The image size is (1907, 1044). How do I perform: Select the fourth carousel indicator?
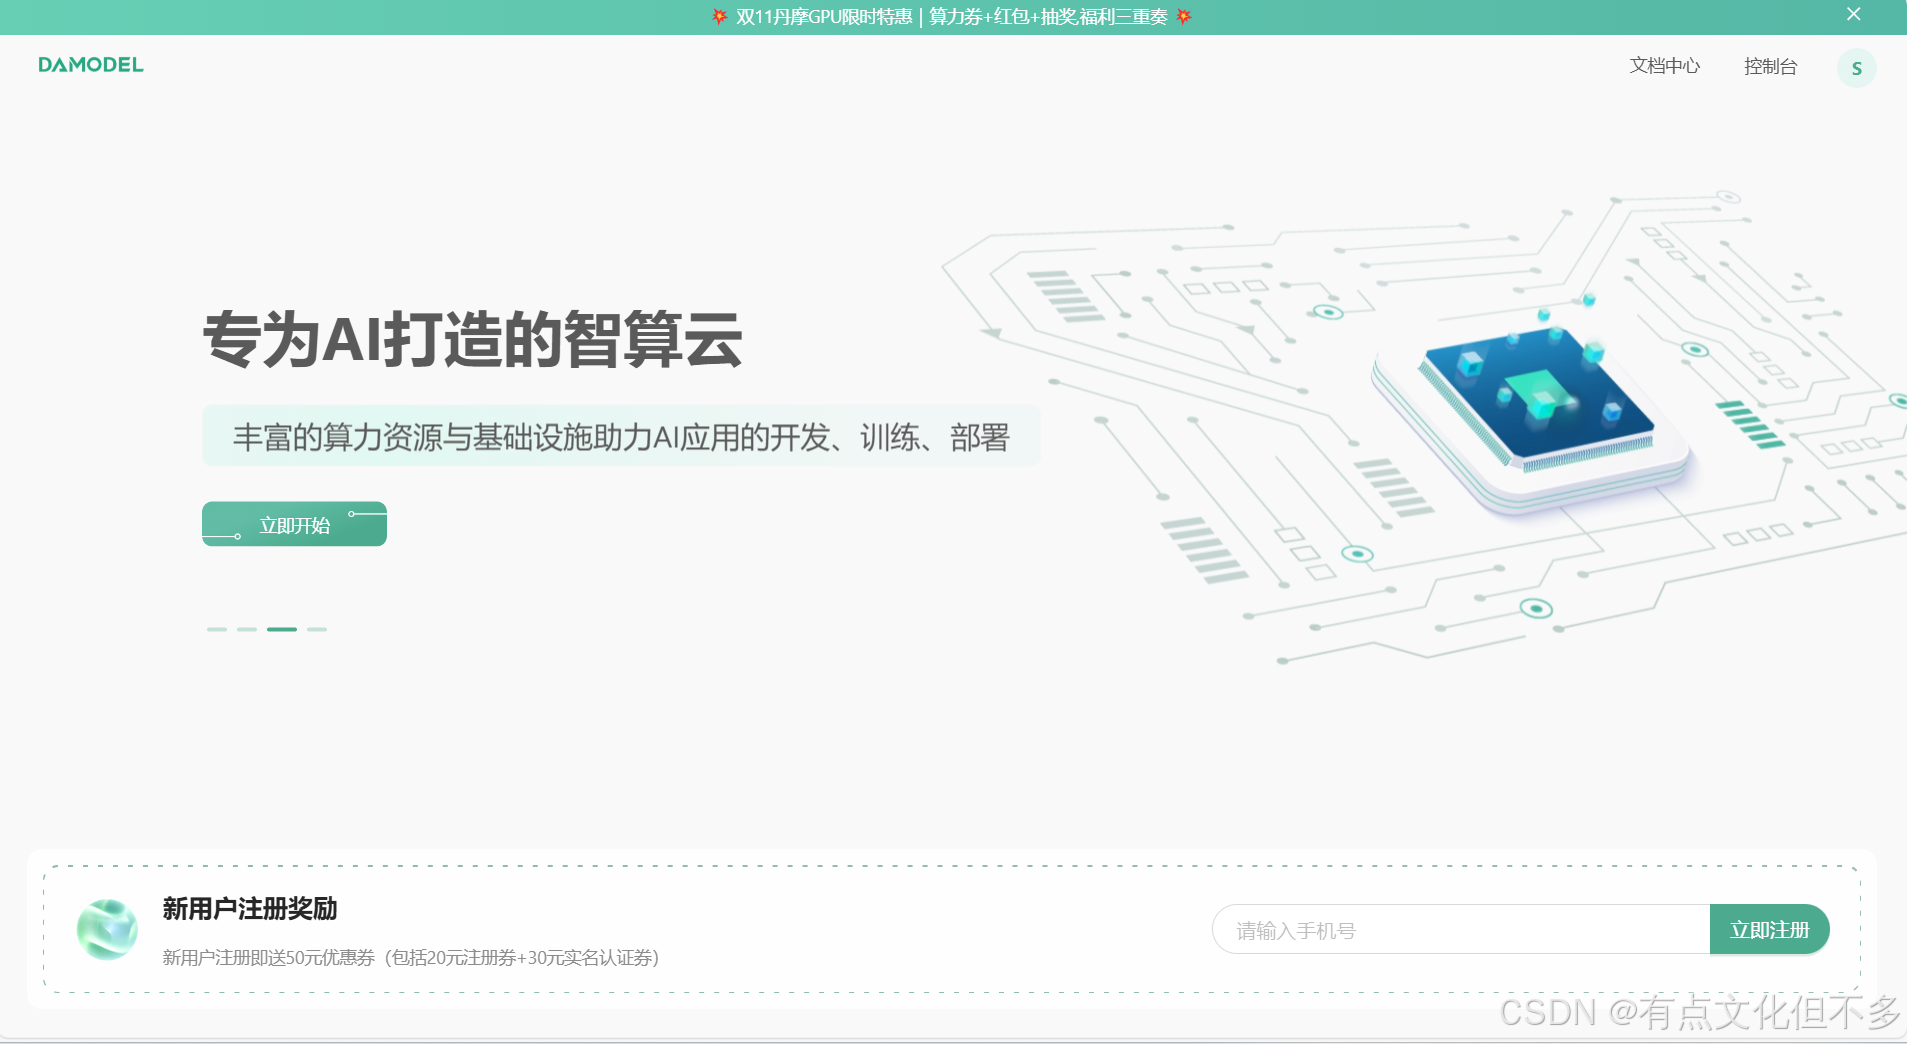point(317,629)
